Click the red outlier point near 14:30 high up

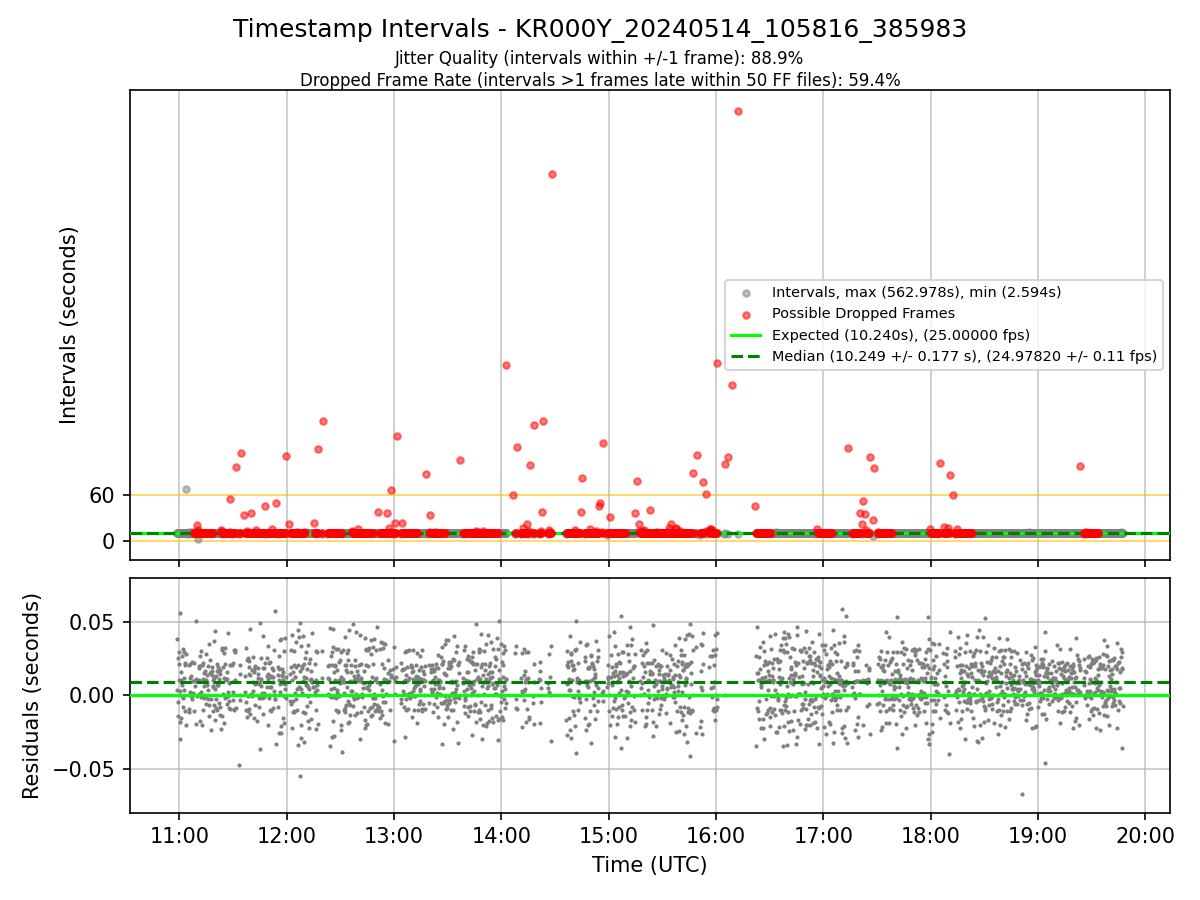pos(552,174)
